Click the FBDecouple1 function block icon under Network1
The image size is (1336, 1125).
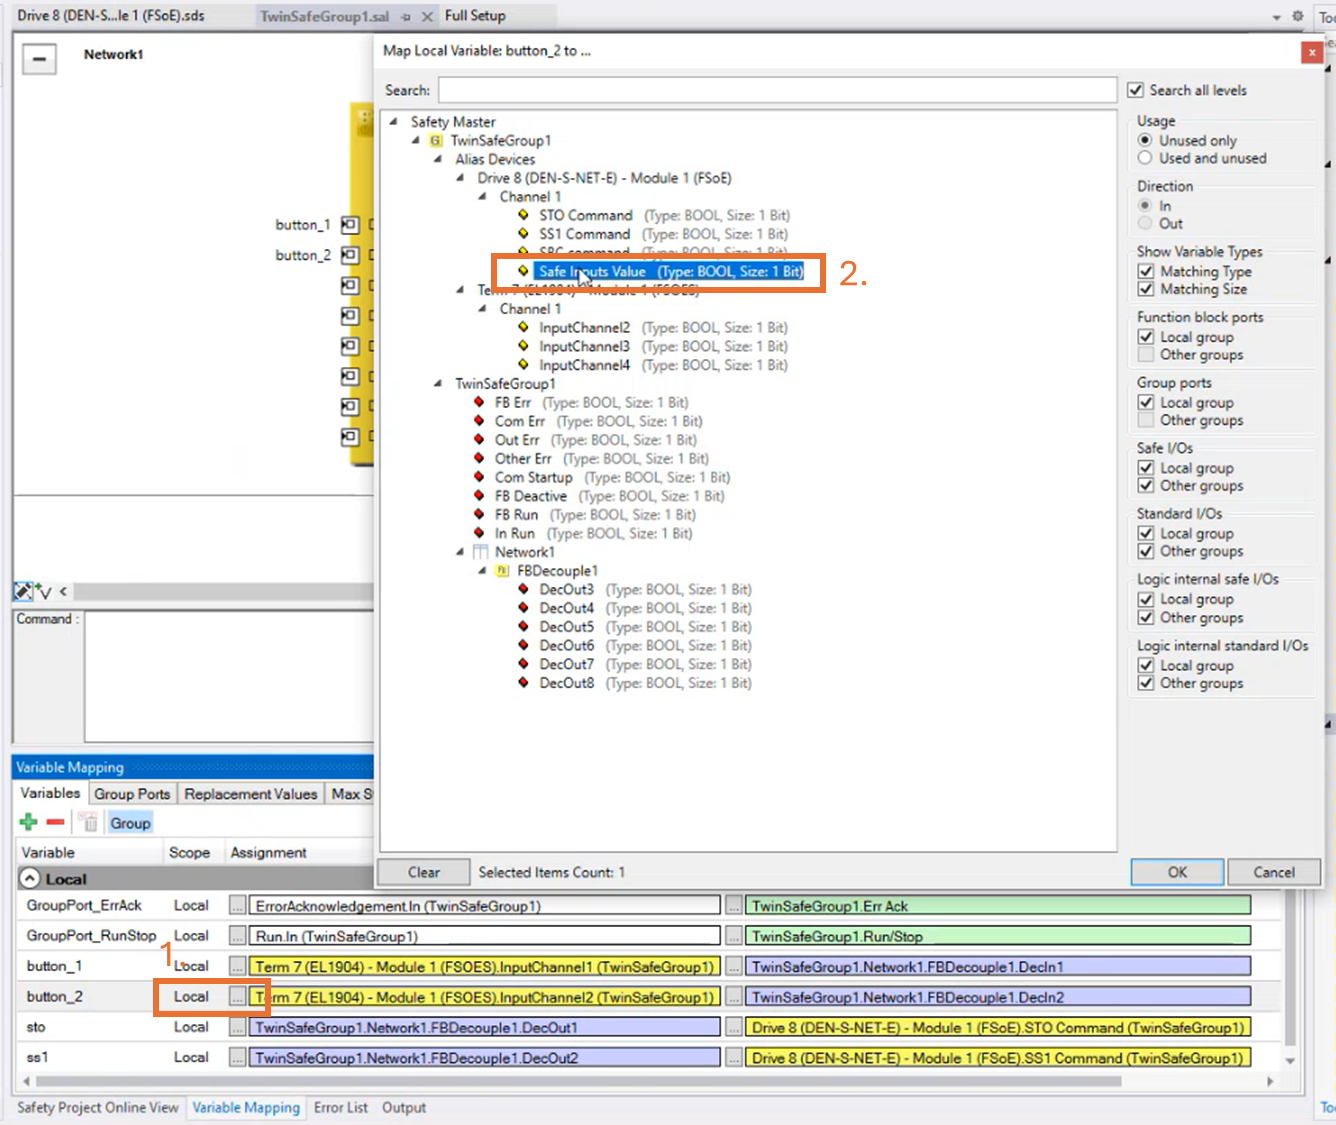tap(501, 570)
